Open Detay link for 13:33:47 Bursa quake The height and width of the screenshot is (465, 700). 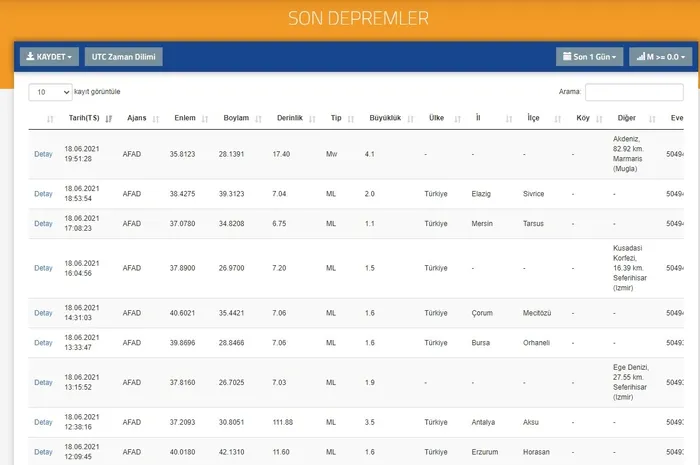(x=43, y=343)
